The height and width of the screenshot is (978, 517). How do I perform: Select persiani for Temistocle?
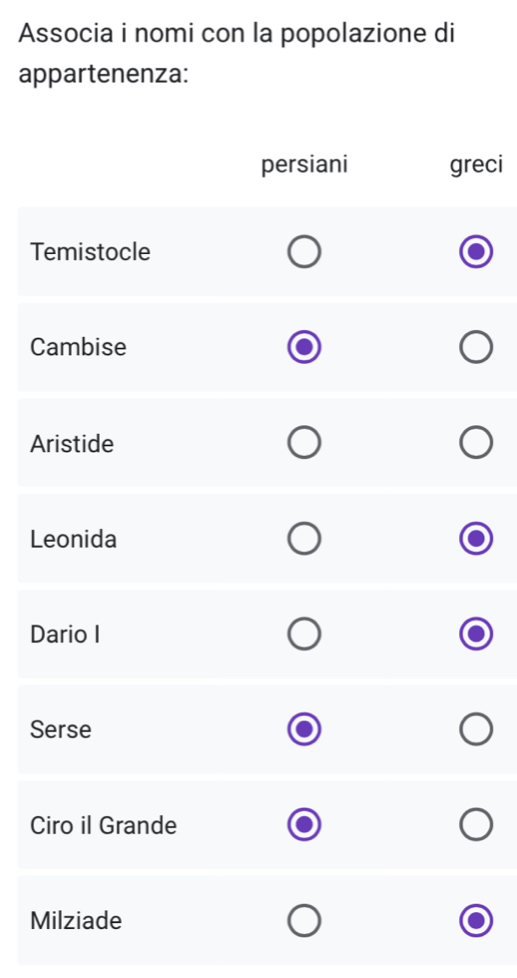click(304, 253)
